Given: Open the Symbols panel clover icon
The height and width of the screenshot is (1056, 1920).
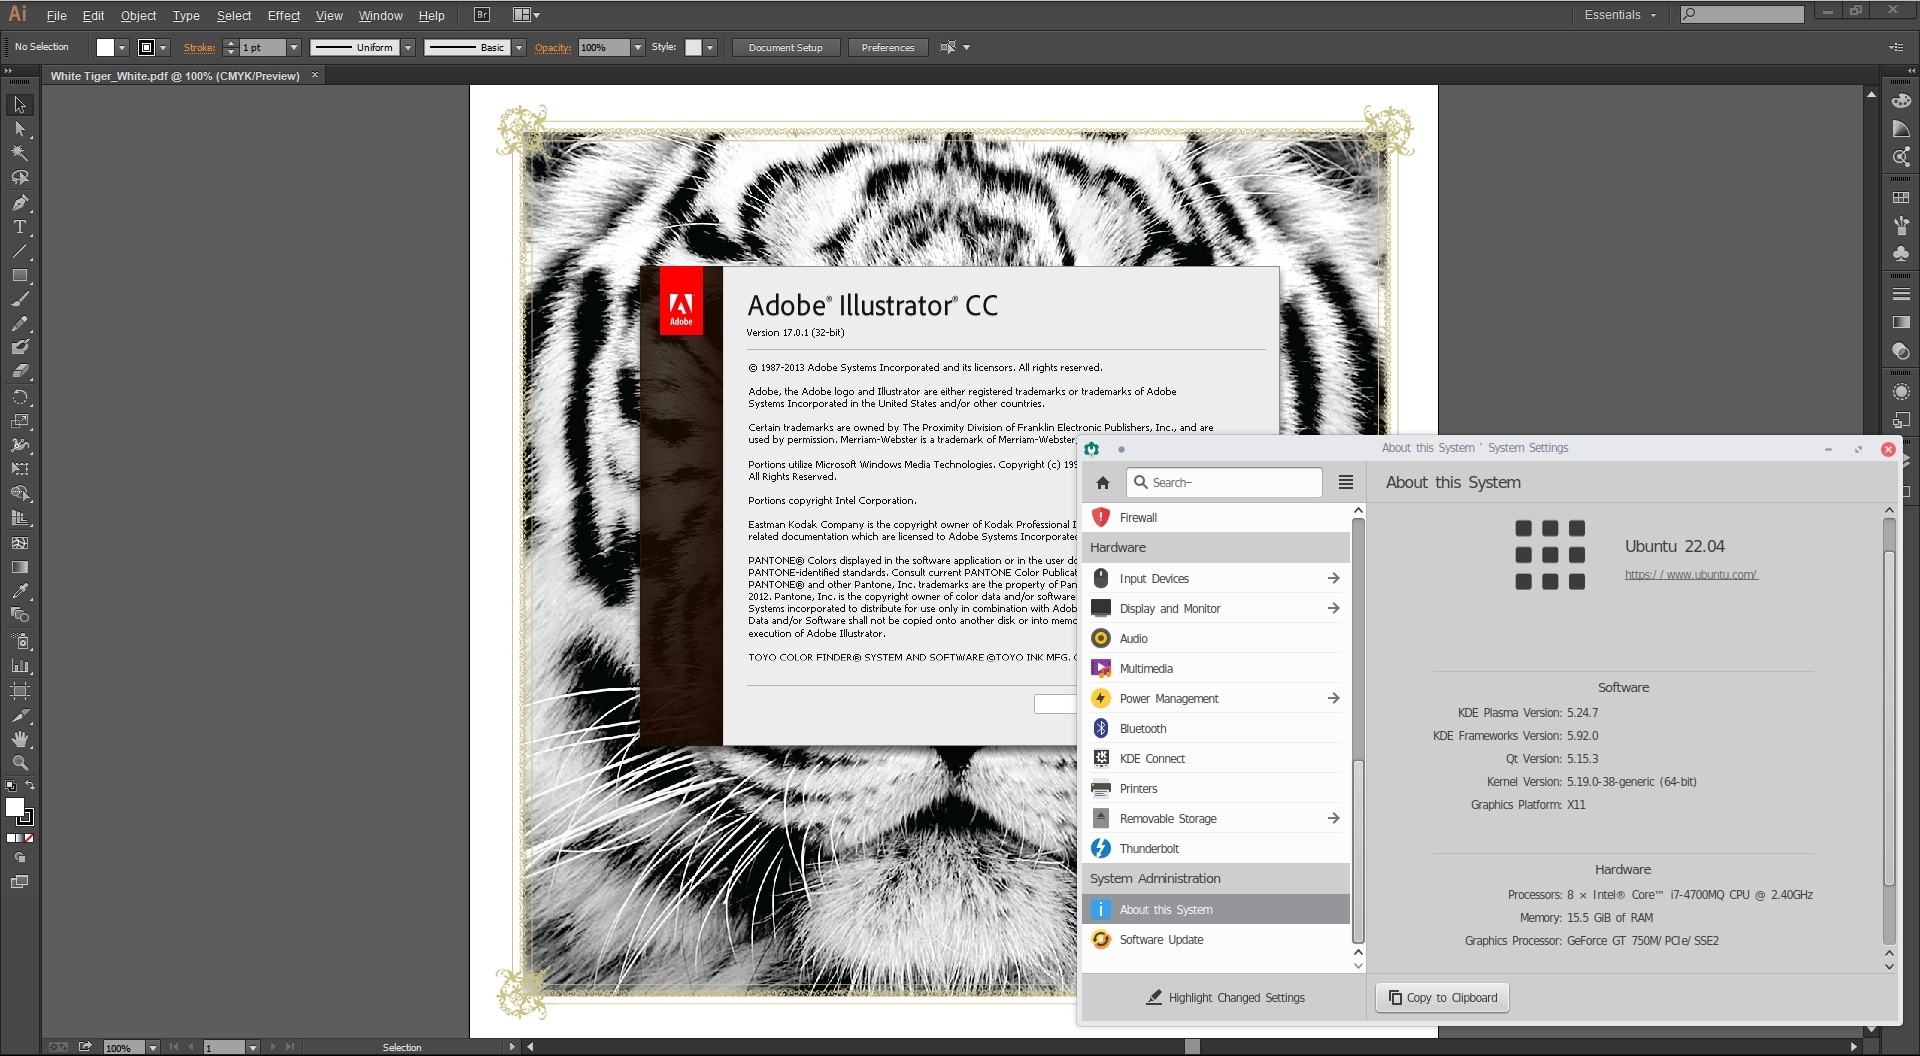Looking at the screenshot, I should click(1901, 254).
